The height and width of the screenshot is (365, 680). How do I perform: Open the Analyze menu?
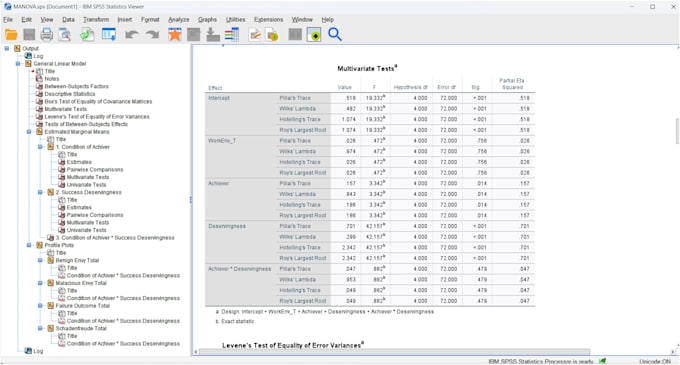tap(179, 20)
